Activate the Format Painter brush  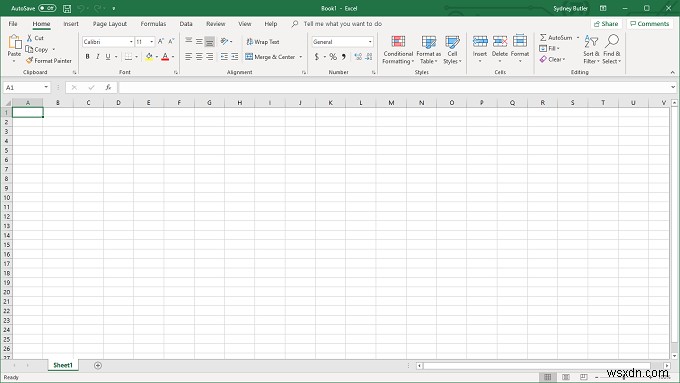coord(29,61)
